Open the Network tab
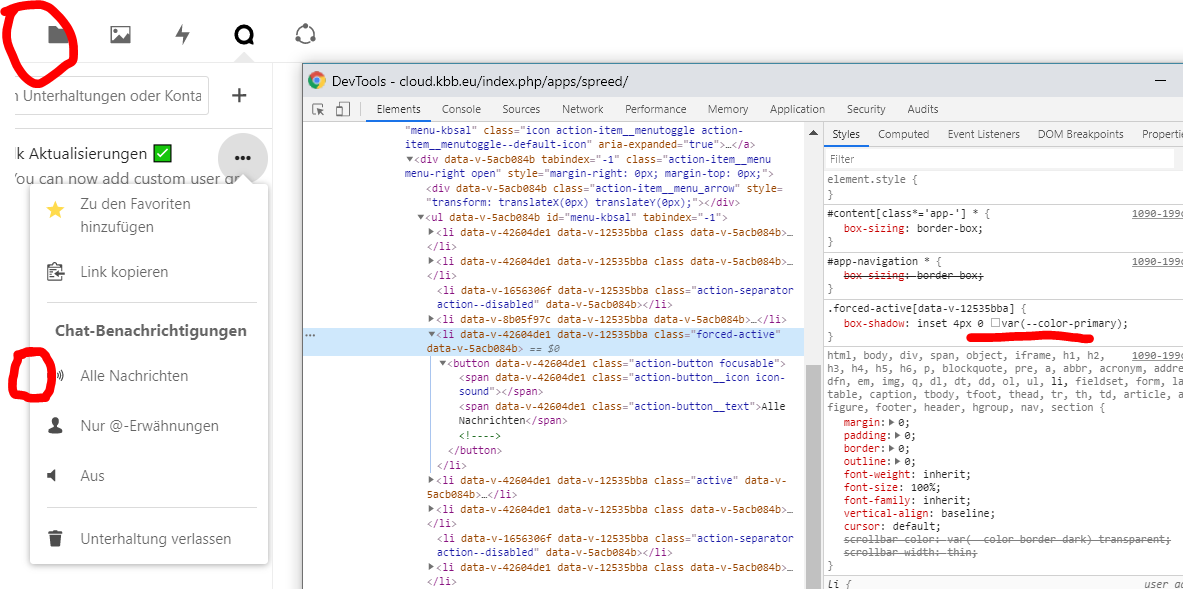This screenshot has height=589, width=1183. [582, 109]
